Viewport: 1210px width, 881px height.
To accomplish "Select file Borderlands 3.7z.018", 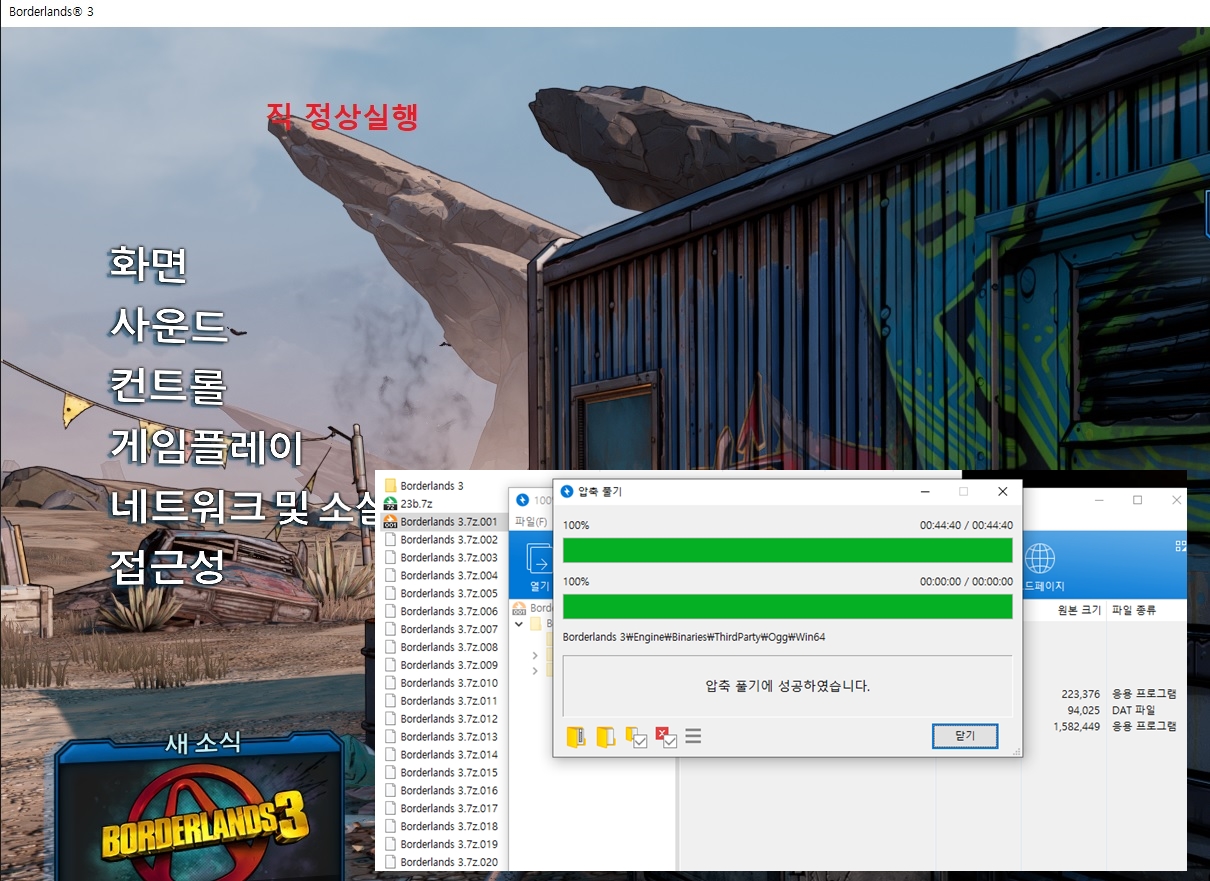I will [449, 827].
